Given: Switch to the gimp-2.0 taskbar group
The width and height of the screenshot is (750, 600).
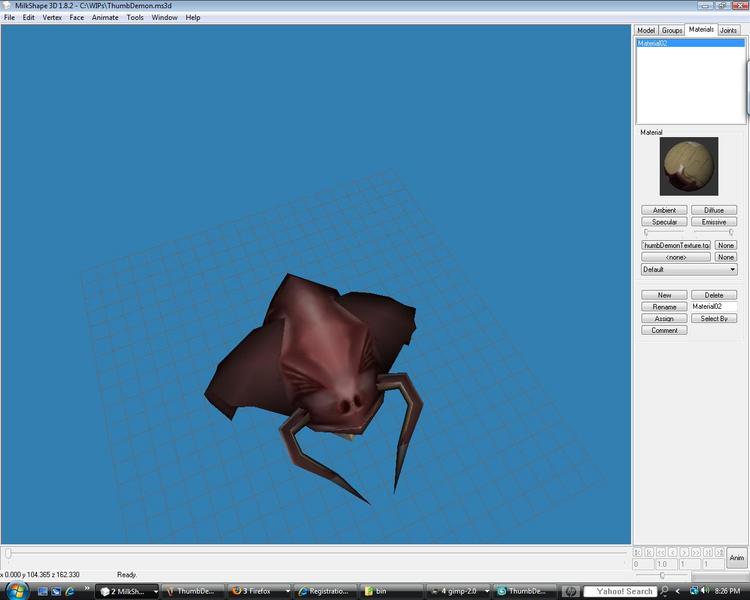Looking at the screenshot, I should tap(457, 591).
